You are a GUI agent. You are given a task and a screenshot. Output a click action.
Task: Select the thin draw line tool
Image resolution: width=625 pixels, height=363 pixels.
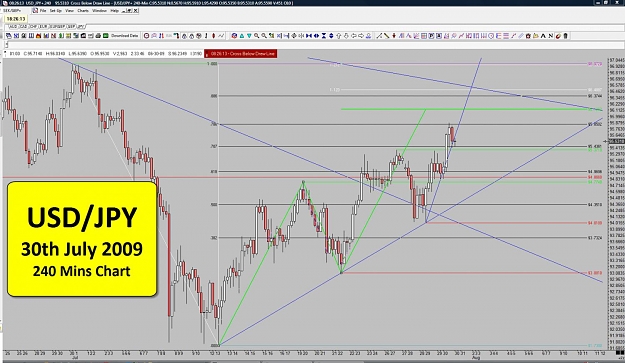point(379,36)
